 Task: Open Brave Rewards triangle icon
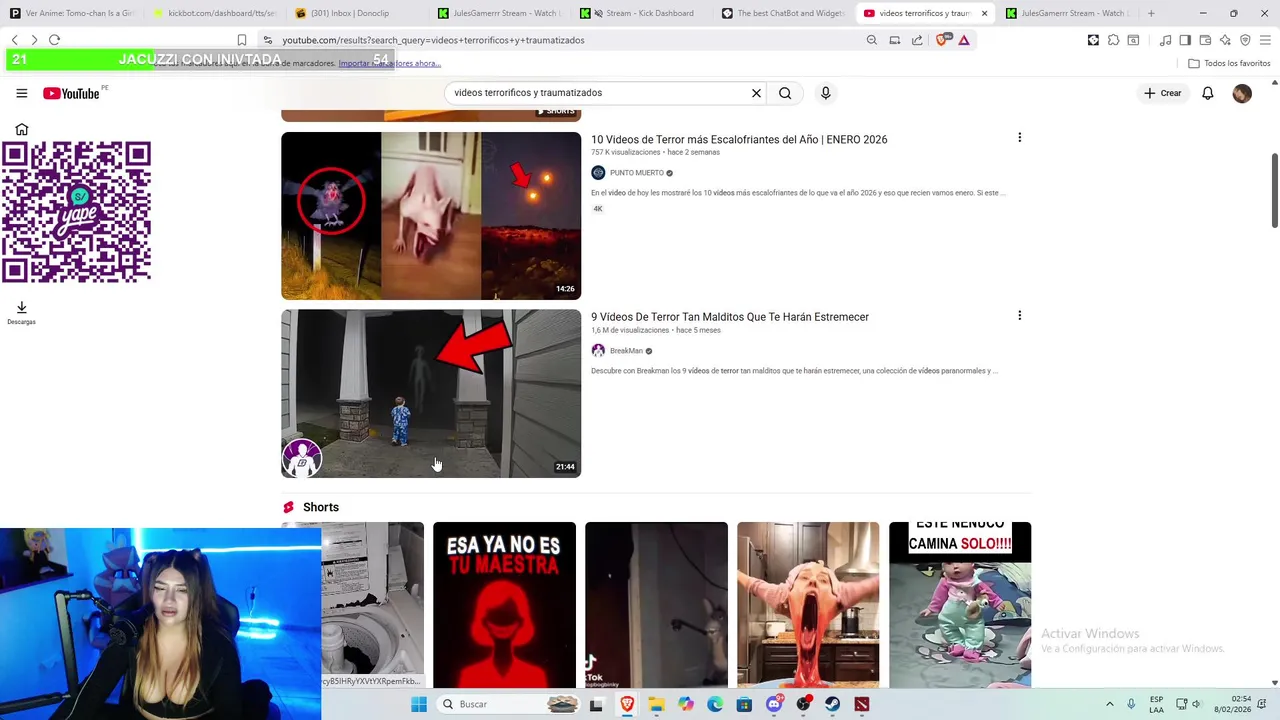(964, 40)
